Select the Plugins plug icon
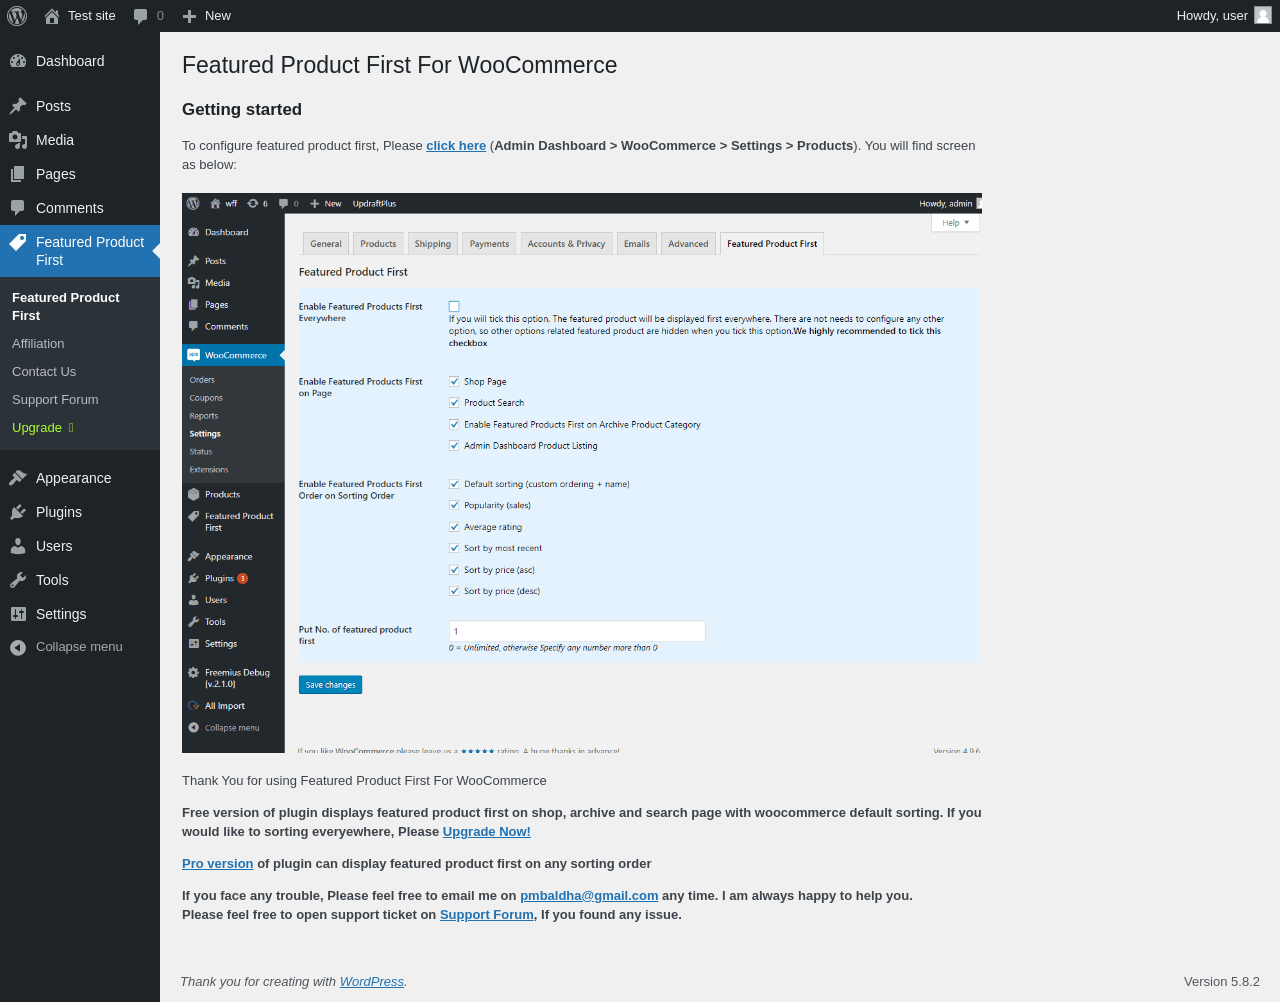Viewport: 1280px width, 1002px height. click(18, 512)
